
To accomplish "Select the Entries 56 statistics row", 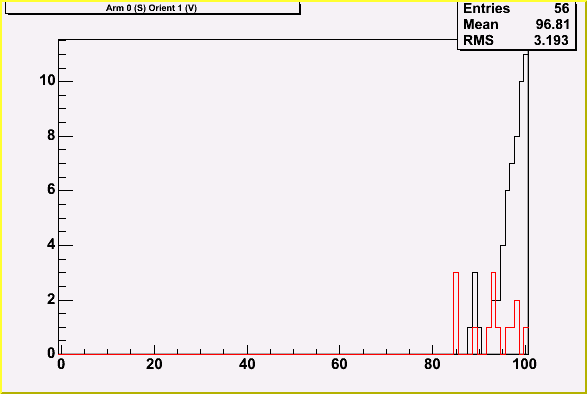I will point(516,8).
